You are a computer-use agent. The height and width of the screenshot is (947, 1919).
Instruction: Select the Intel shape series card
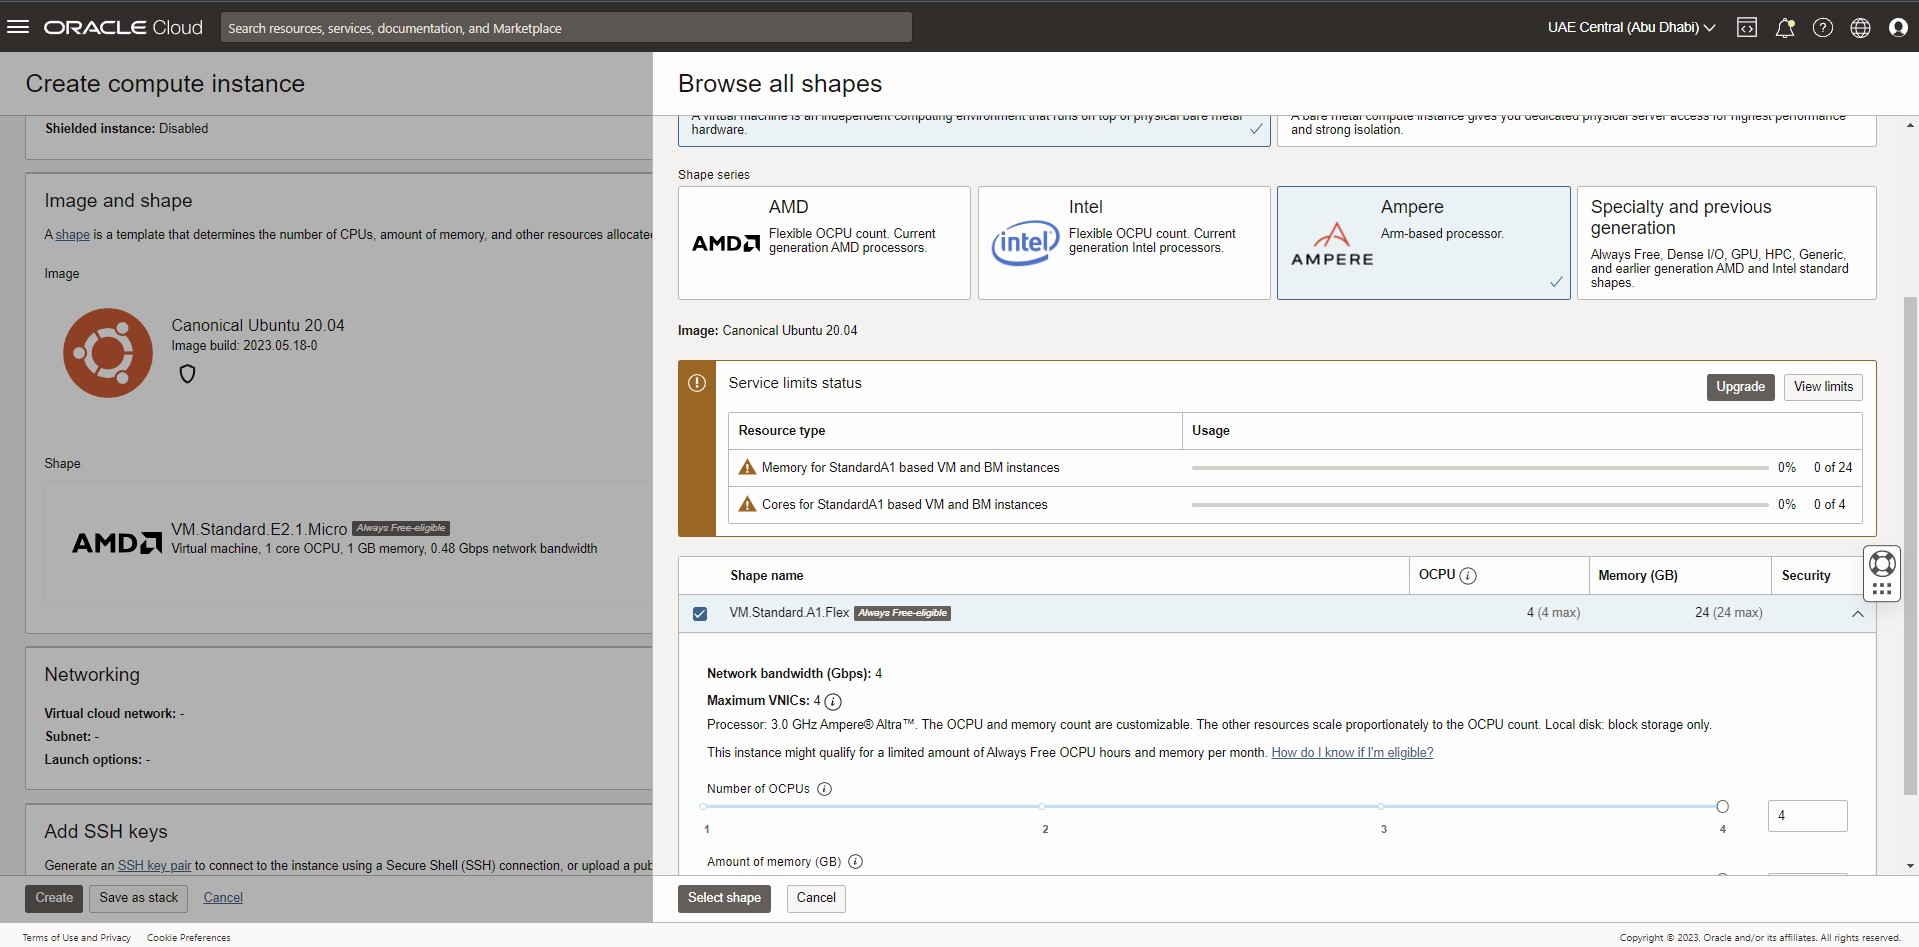tap(1123, 242)
